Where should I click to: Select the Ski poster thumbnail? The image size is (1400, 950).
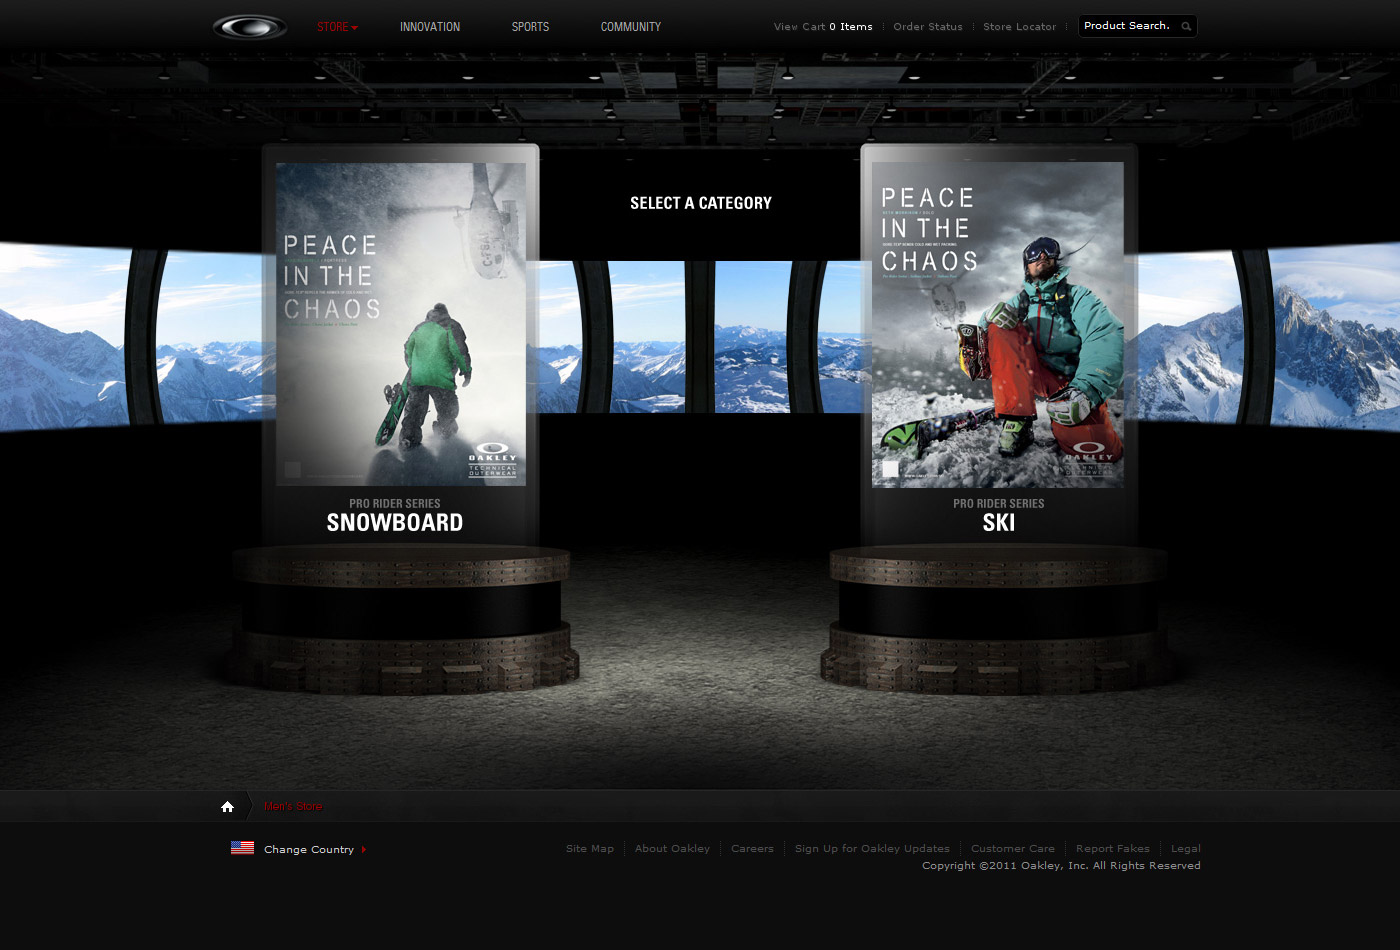(x=998, y=325)
